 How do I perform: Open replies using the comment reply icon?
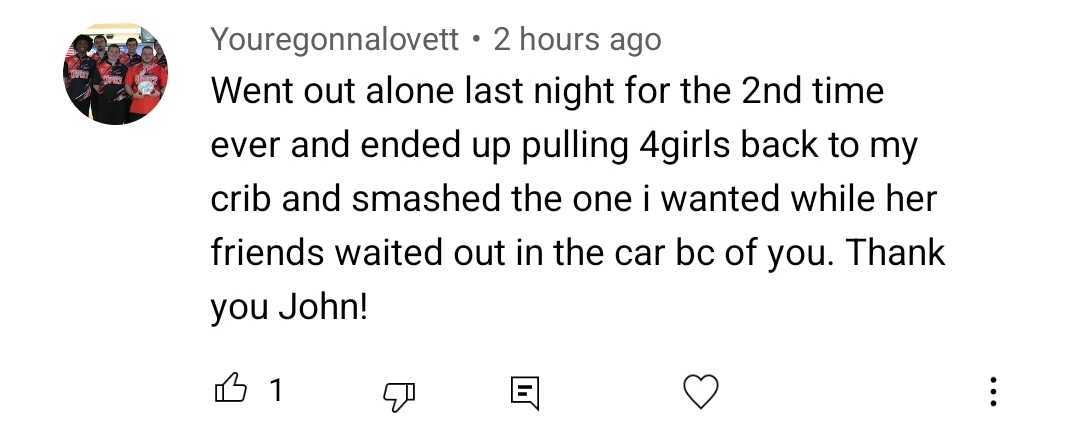(524, 392)
